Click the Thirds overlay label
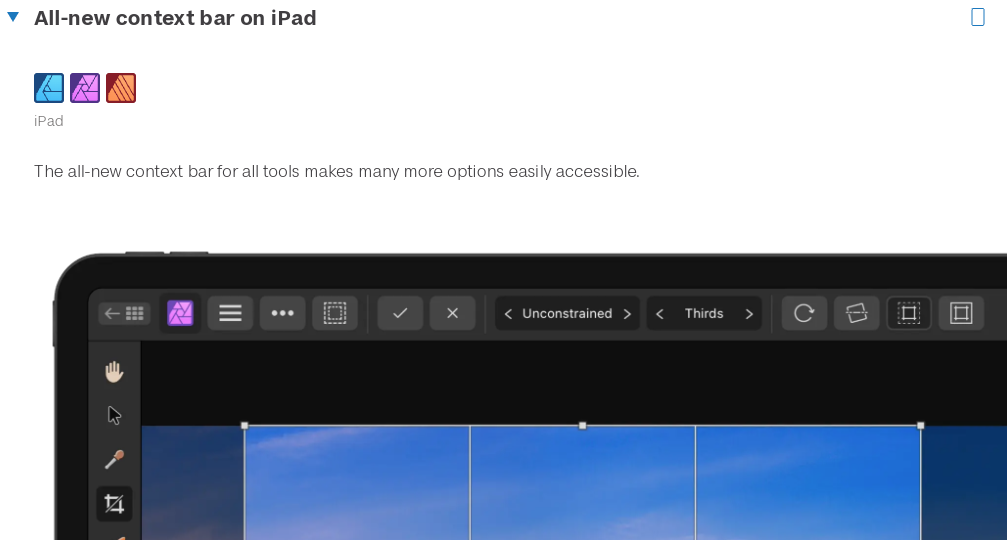This screenshot has height=540, width=1007. point(704,313)
